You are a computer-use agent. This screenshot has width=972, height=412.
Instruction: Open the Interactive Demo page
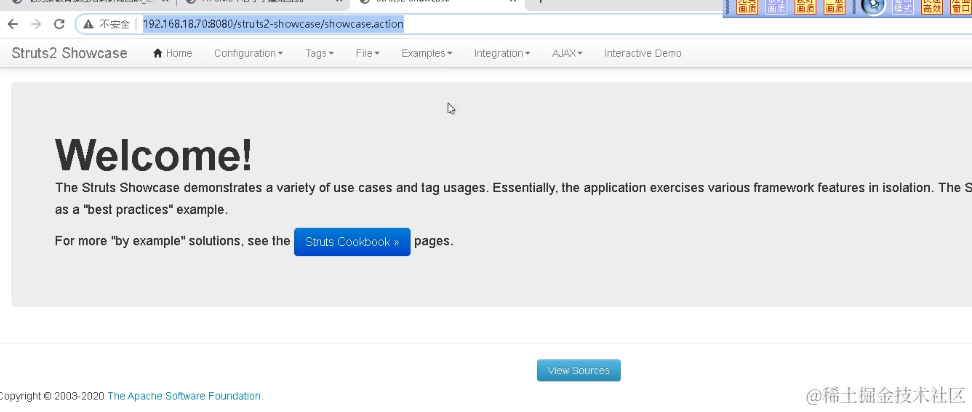[x=643, y=53]
